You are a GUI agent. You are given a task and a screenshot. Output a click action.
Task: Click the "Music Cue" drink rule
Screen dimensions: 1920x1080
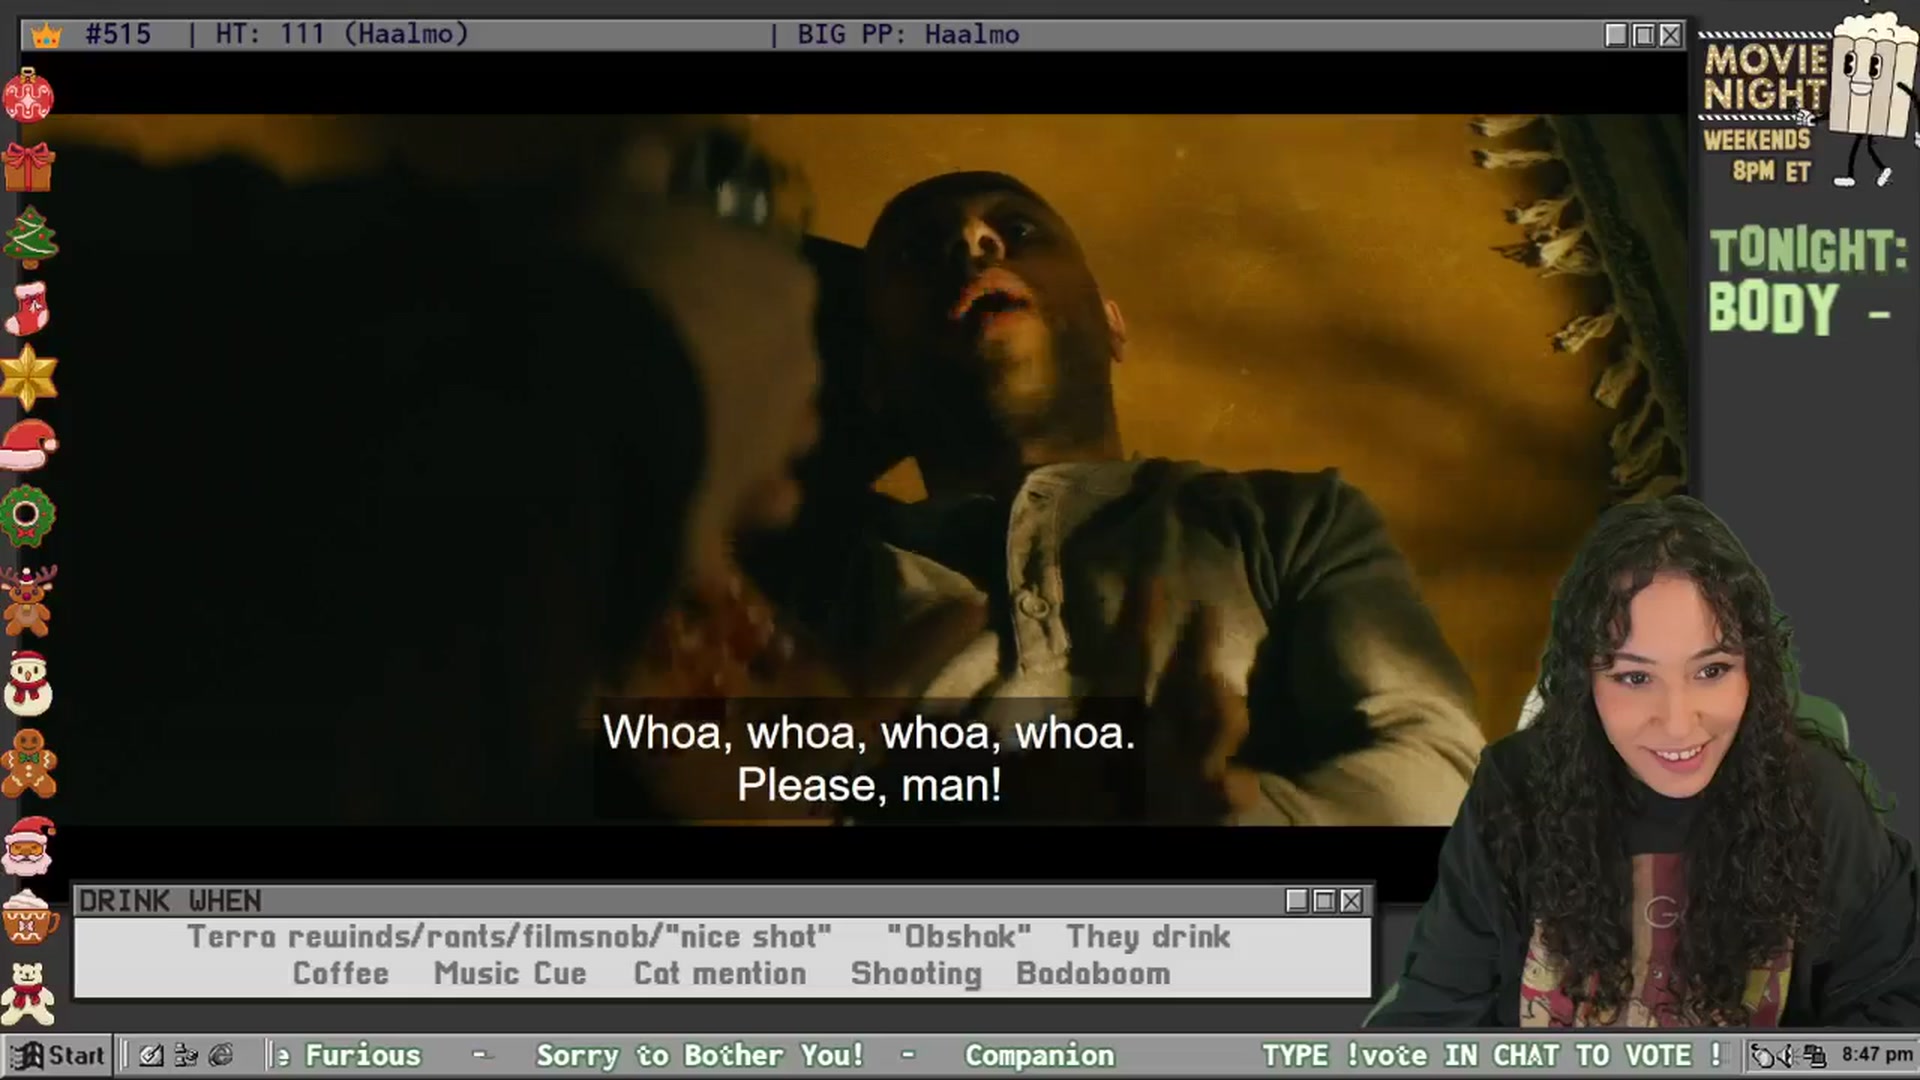coord(510,974)
